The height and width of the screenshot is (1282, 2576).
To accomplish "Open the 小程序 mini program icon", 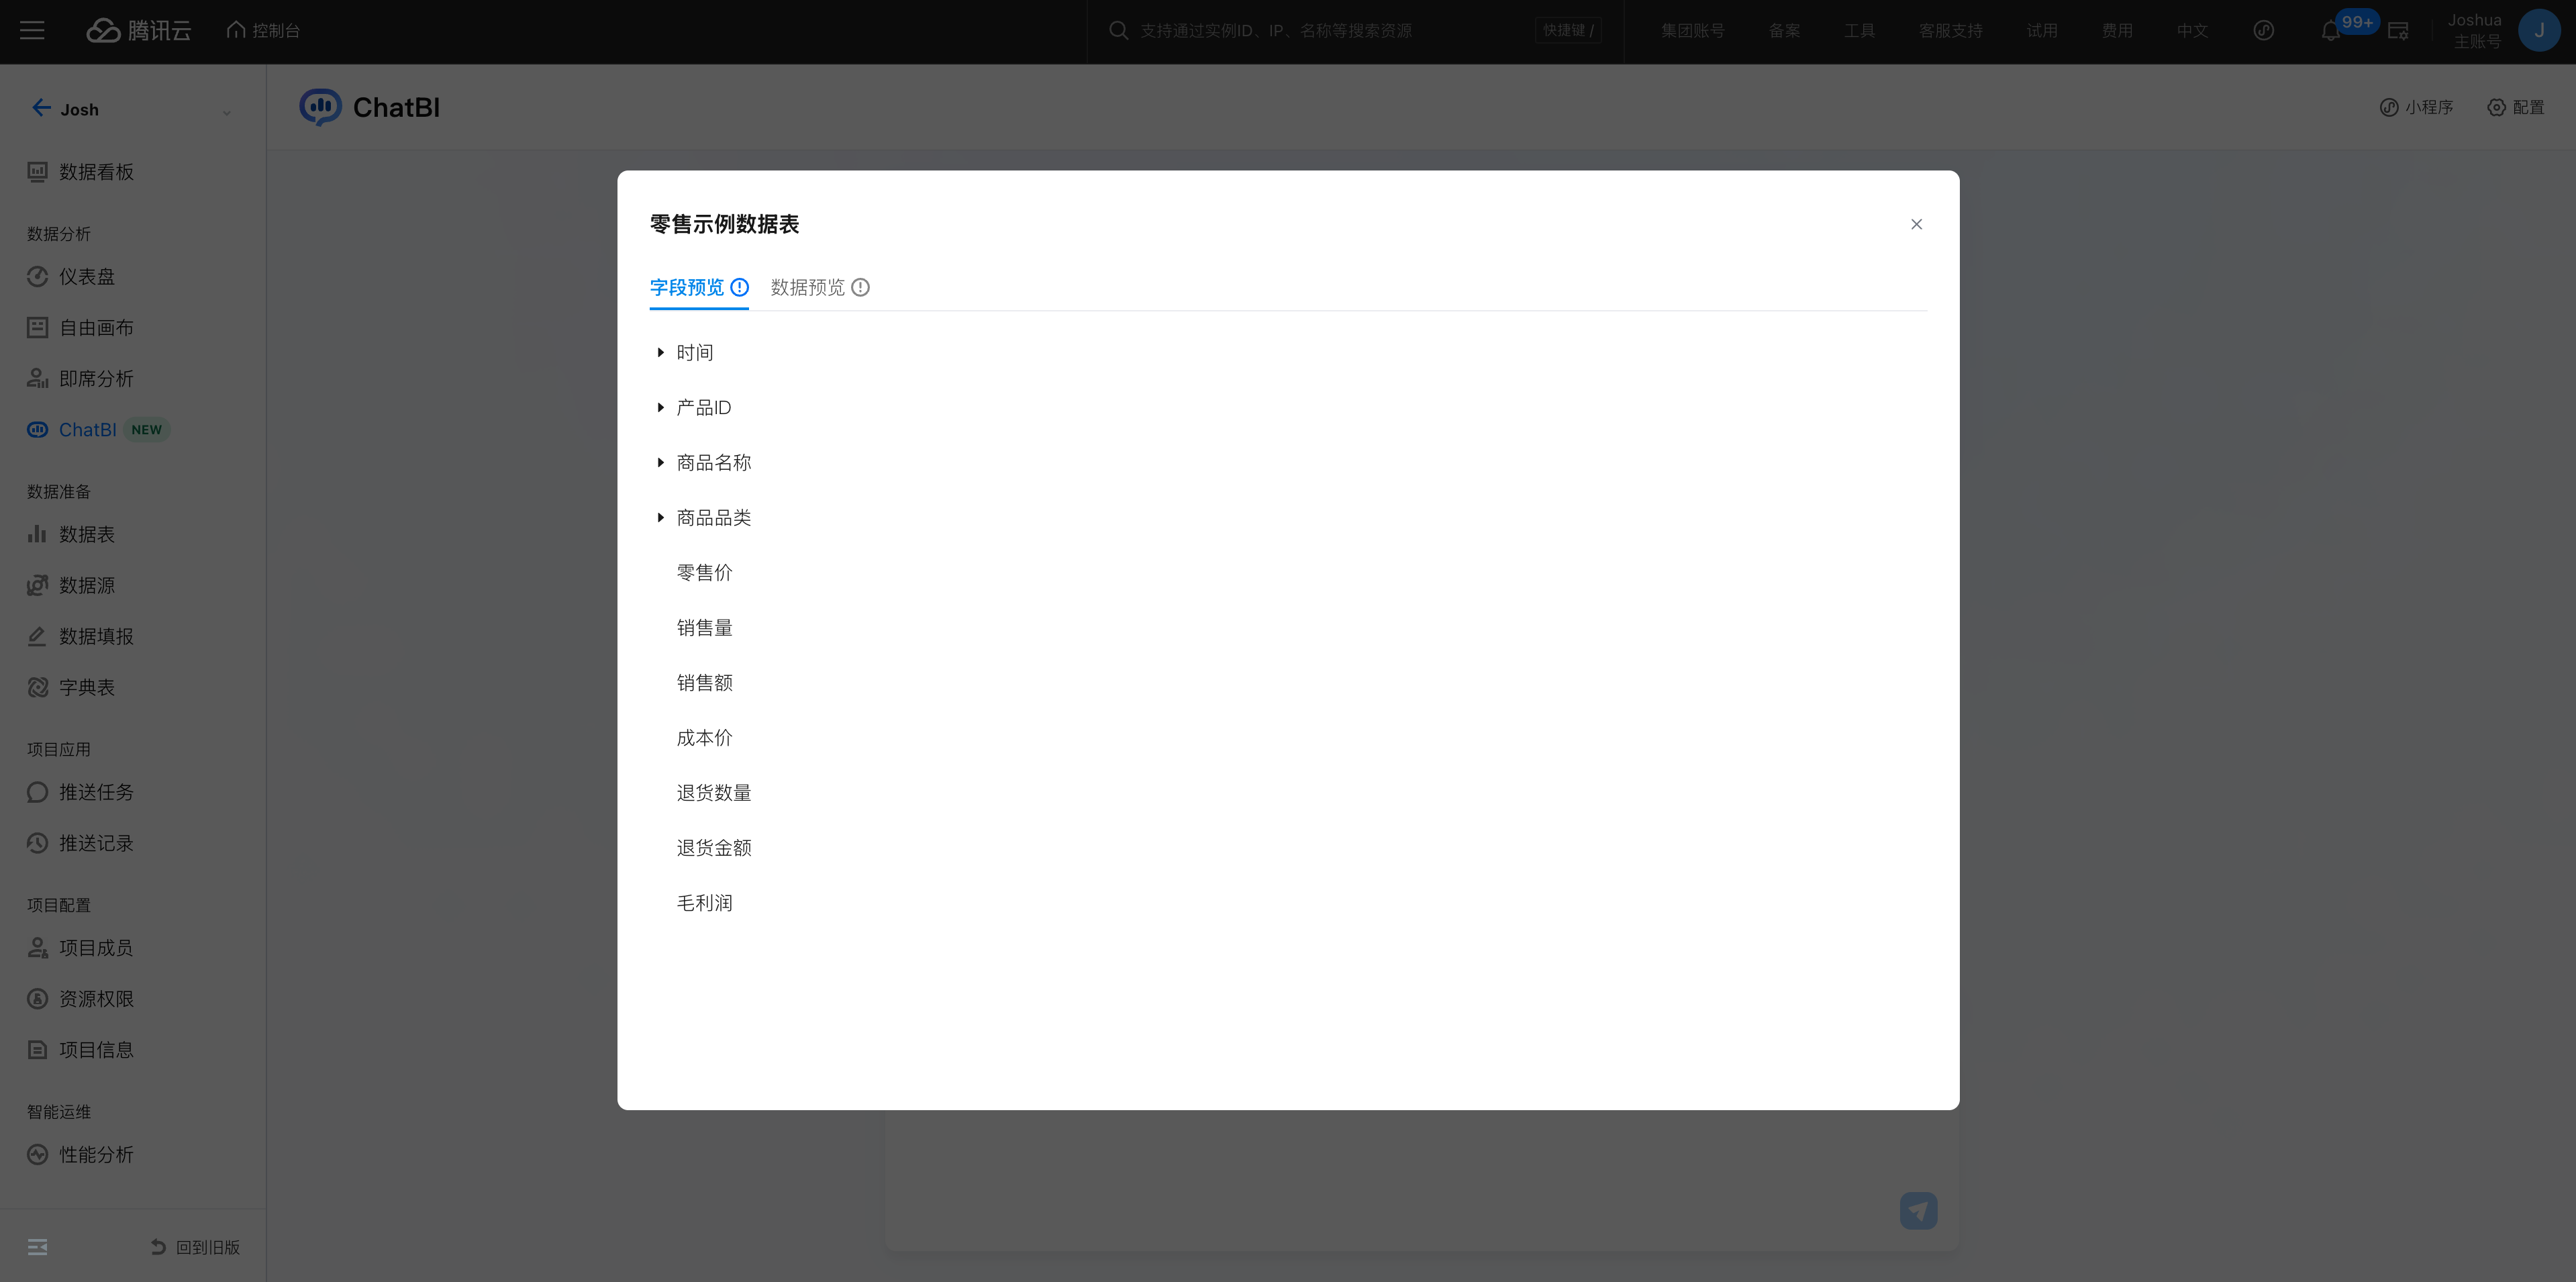I will click(x=2388, y=107).
